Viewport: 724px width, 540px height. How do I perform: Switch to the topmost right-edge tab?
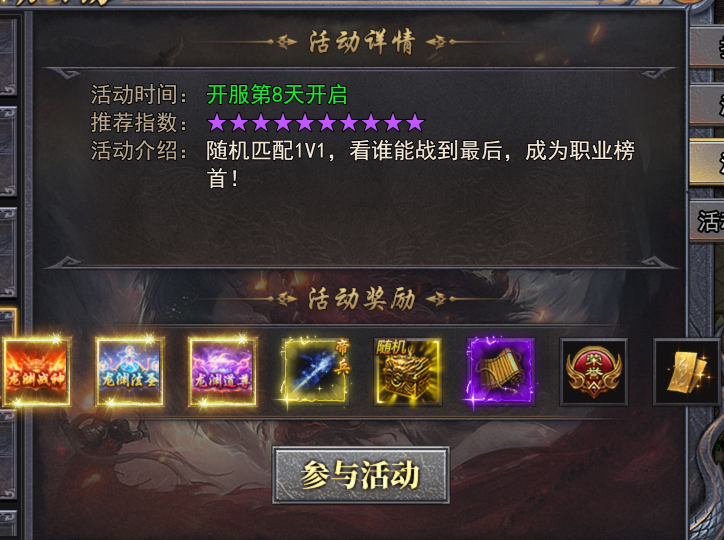707,46
